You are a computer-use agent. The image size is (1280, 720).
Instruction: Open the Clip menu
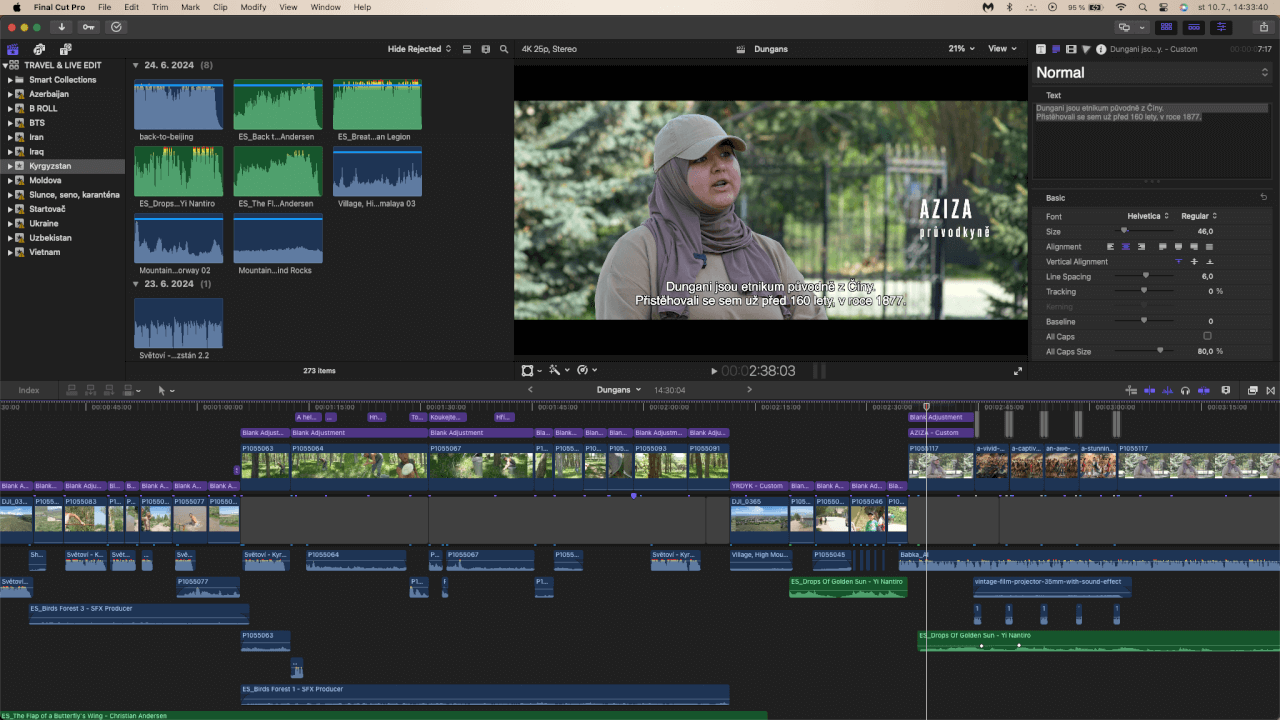pyautogui.click(x=220, y=7)
